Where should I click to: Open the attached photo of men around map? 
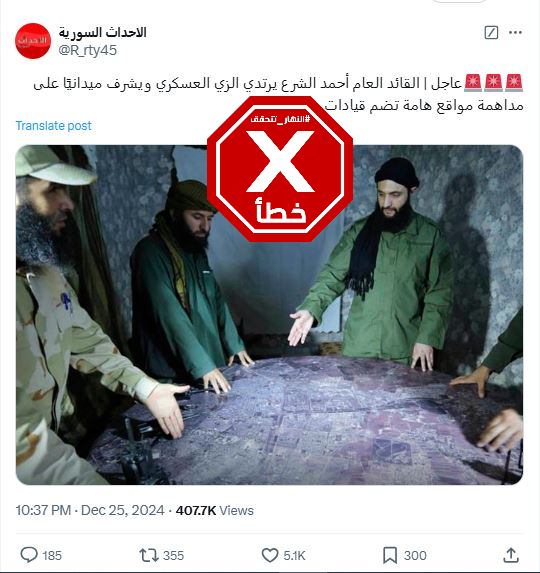[269, 315]
